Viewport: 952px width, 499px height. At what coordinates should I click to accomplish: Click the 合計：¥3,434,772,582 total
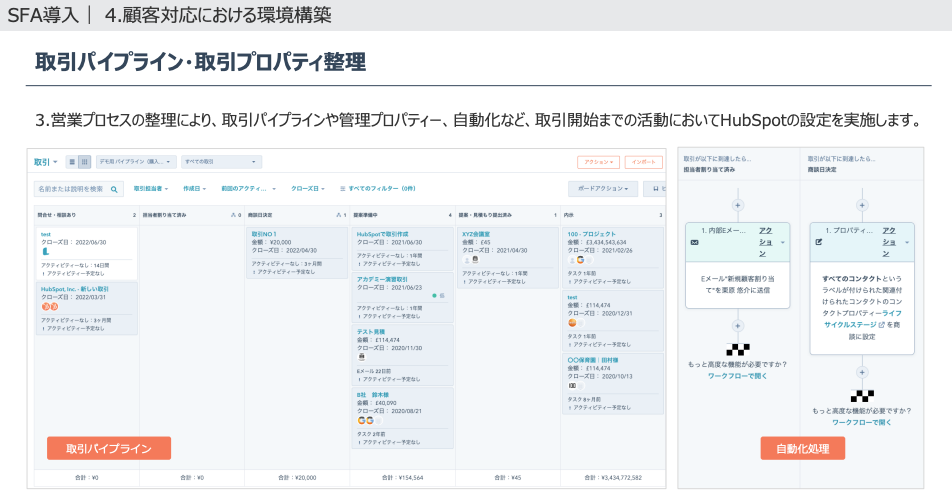pos(613,478)
